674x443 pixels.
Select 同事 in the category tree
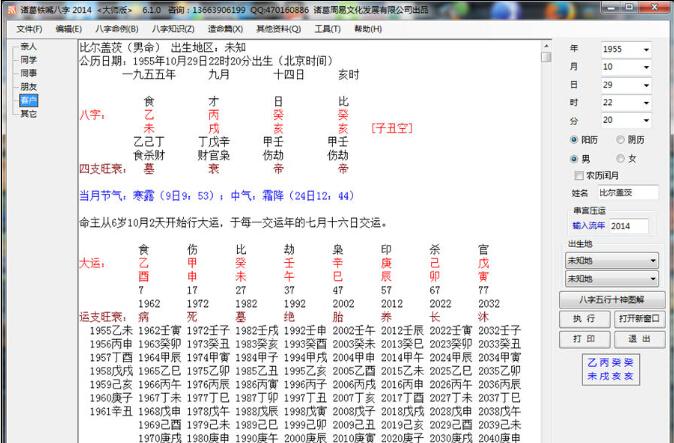tap(28, 73)
